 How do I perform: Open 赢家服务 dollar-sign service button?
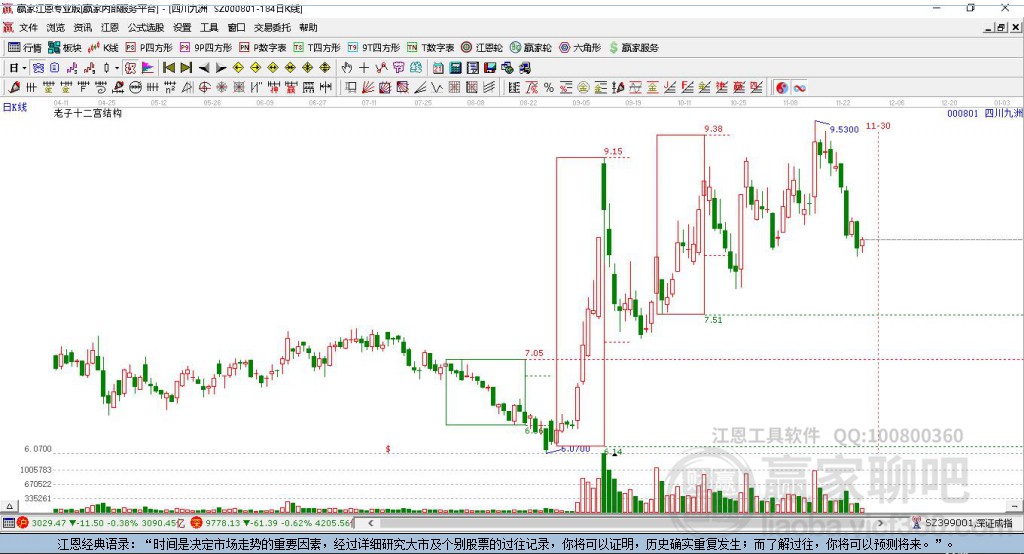[x=633, y=48]
